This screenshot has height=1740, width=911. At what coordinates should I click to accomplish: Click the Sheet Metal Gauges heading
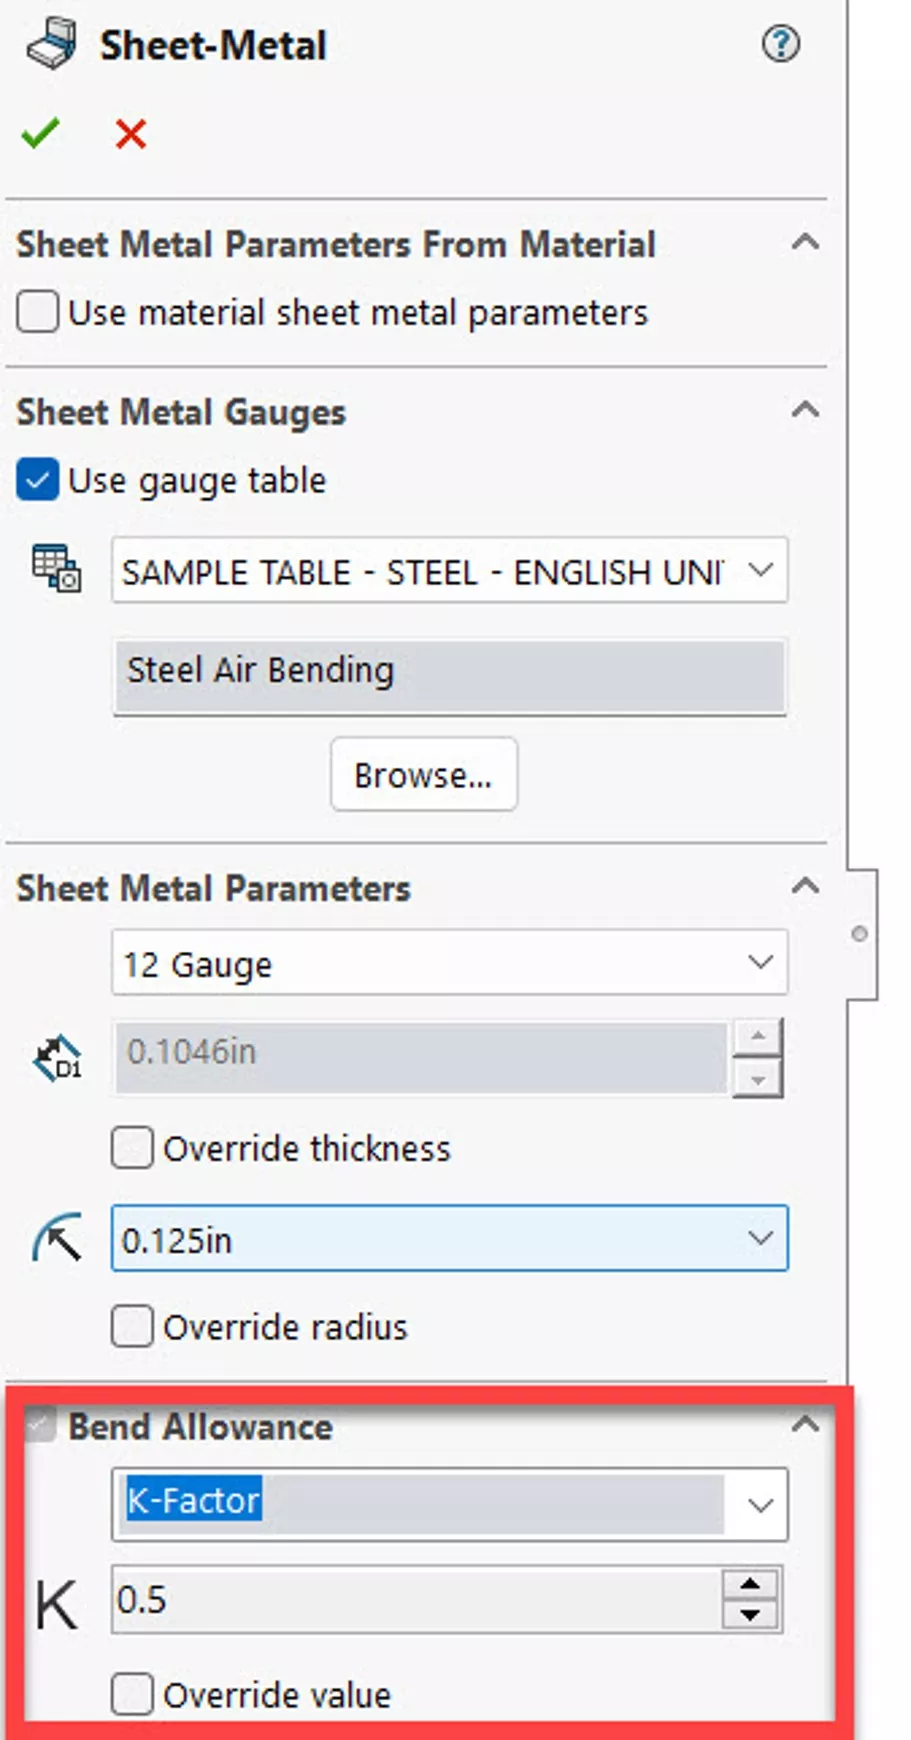coord(181,412)
